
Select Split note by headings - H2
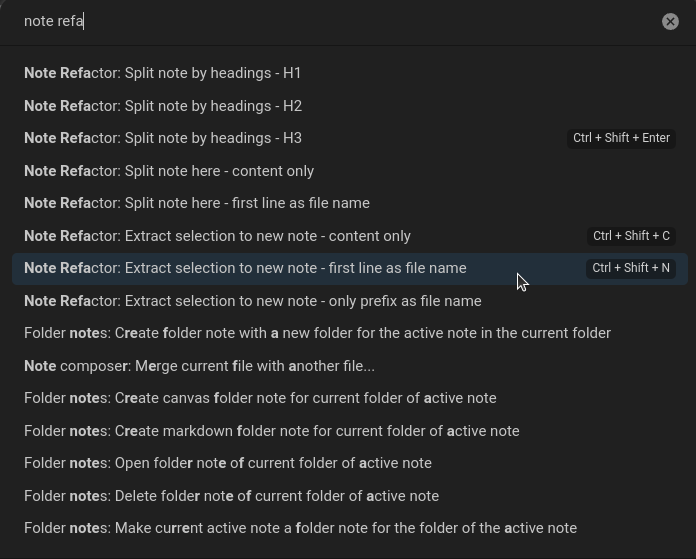coord(163,106)
